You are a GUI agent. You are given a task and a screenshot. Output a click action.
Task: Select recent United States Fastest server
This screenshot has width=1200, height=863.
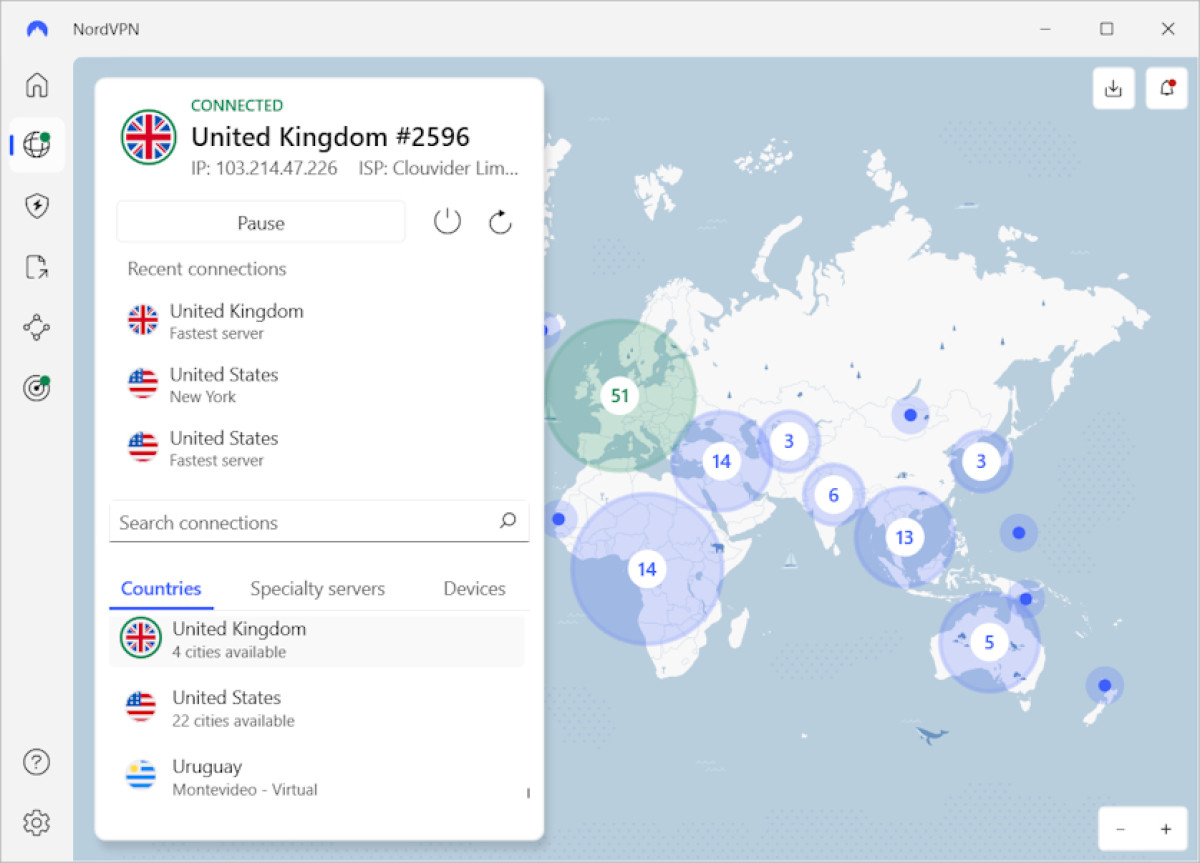[x=319, y=448]
